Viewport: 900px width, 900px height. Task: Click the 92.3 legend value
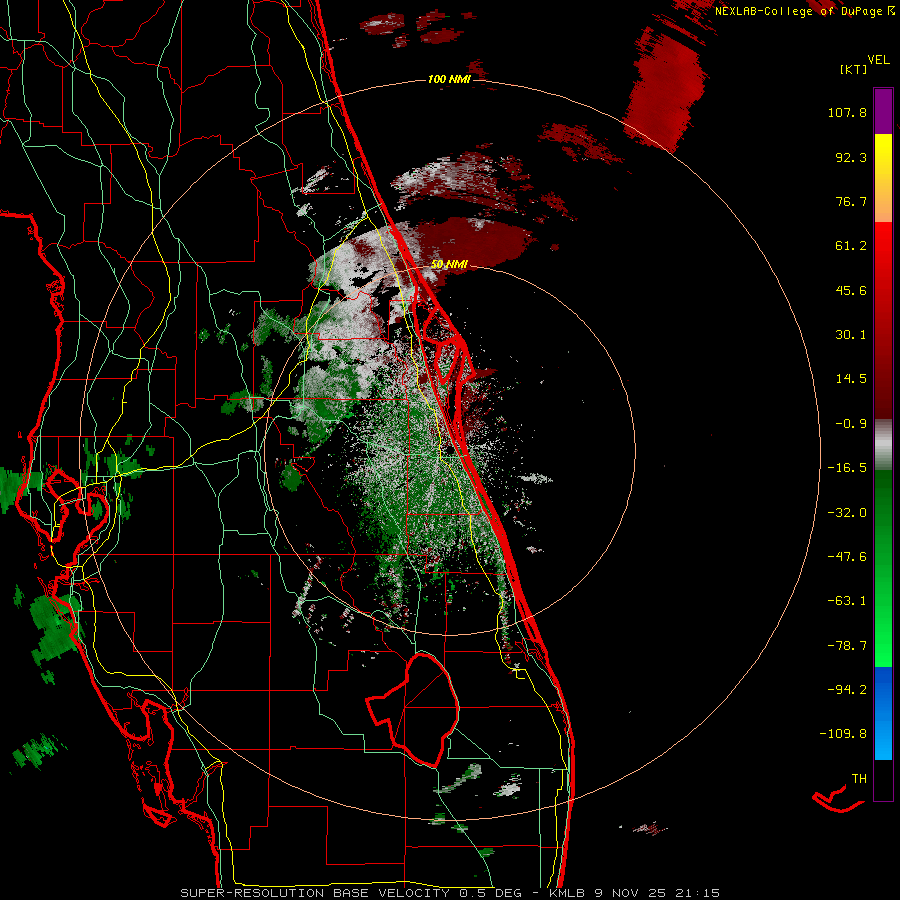point(851,157)
